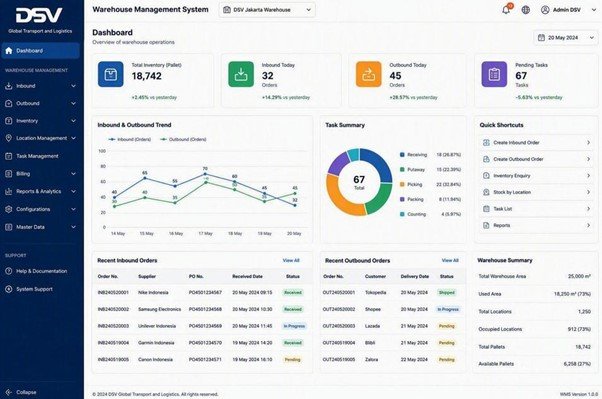Click the Create Inbound Order shortcut icon
Screen dimensions: 602x399
(x=486, y=142)
